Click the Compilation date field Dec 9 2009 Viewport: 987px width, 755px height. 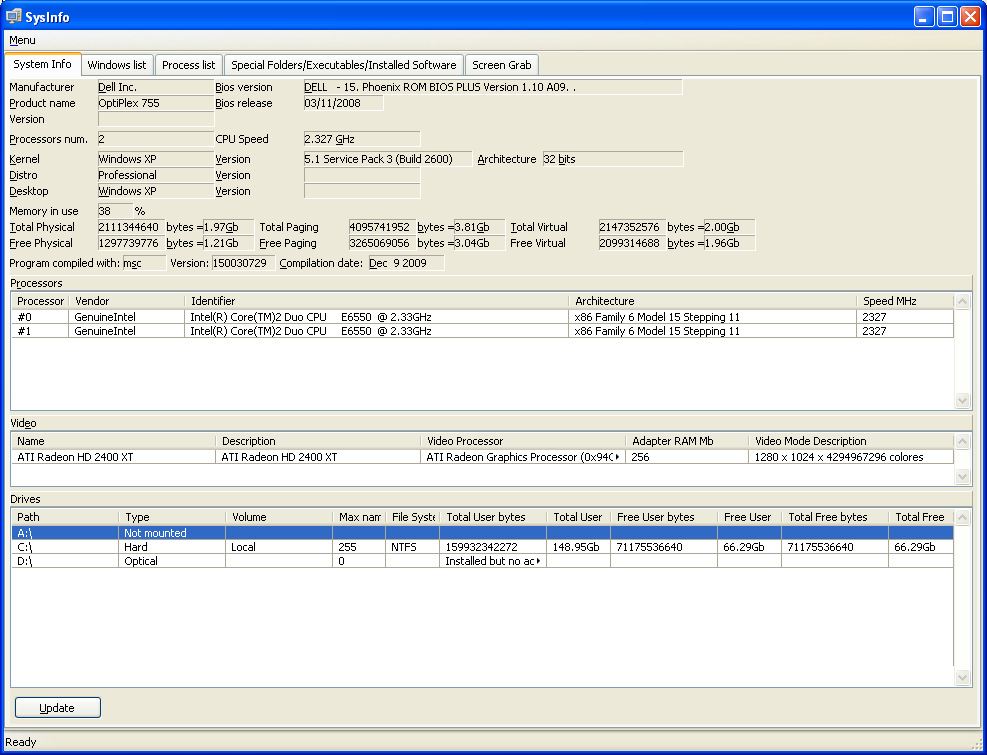(x=406, y=263)
